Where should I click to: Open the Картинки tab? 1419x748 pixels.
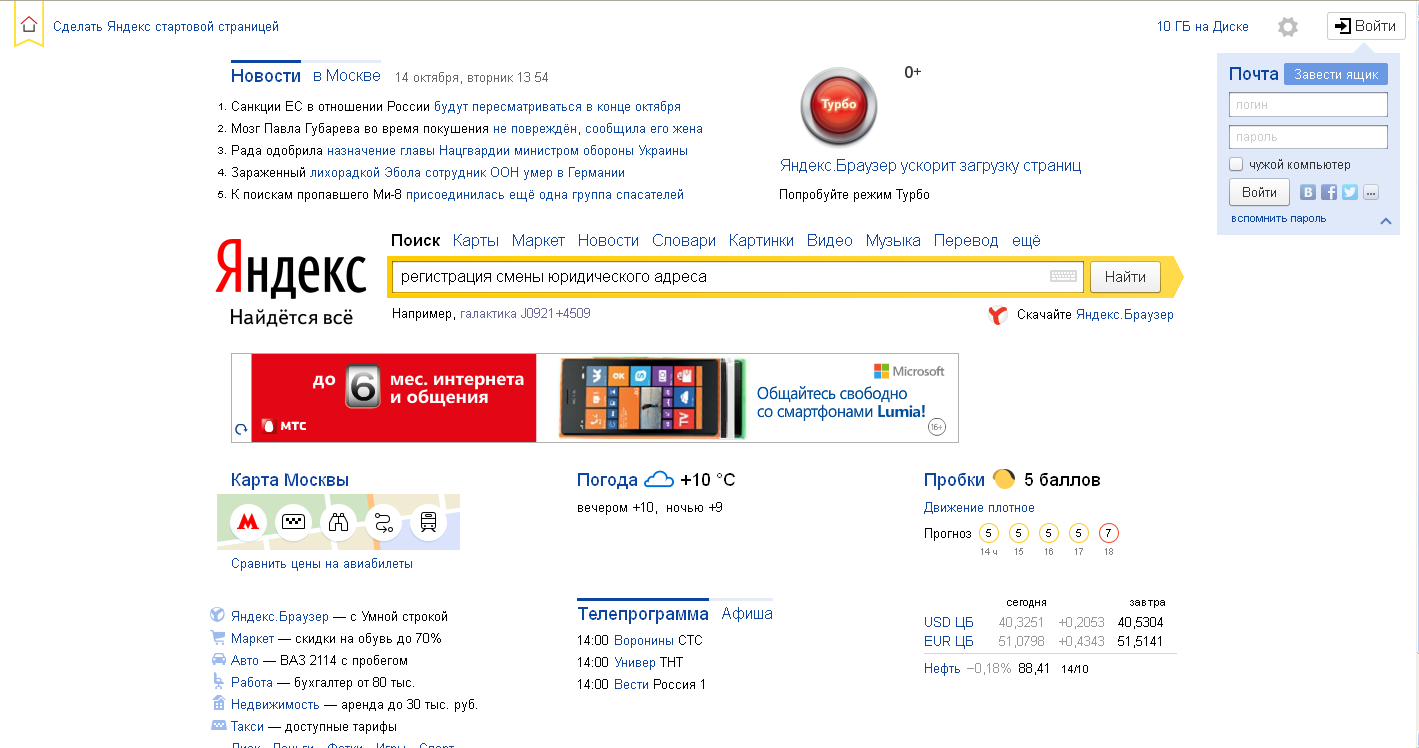[761, 240]
